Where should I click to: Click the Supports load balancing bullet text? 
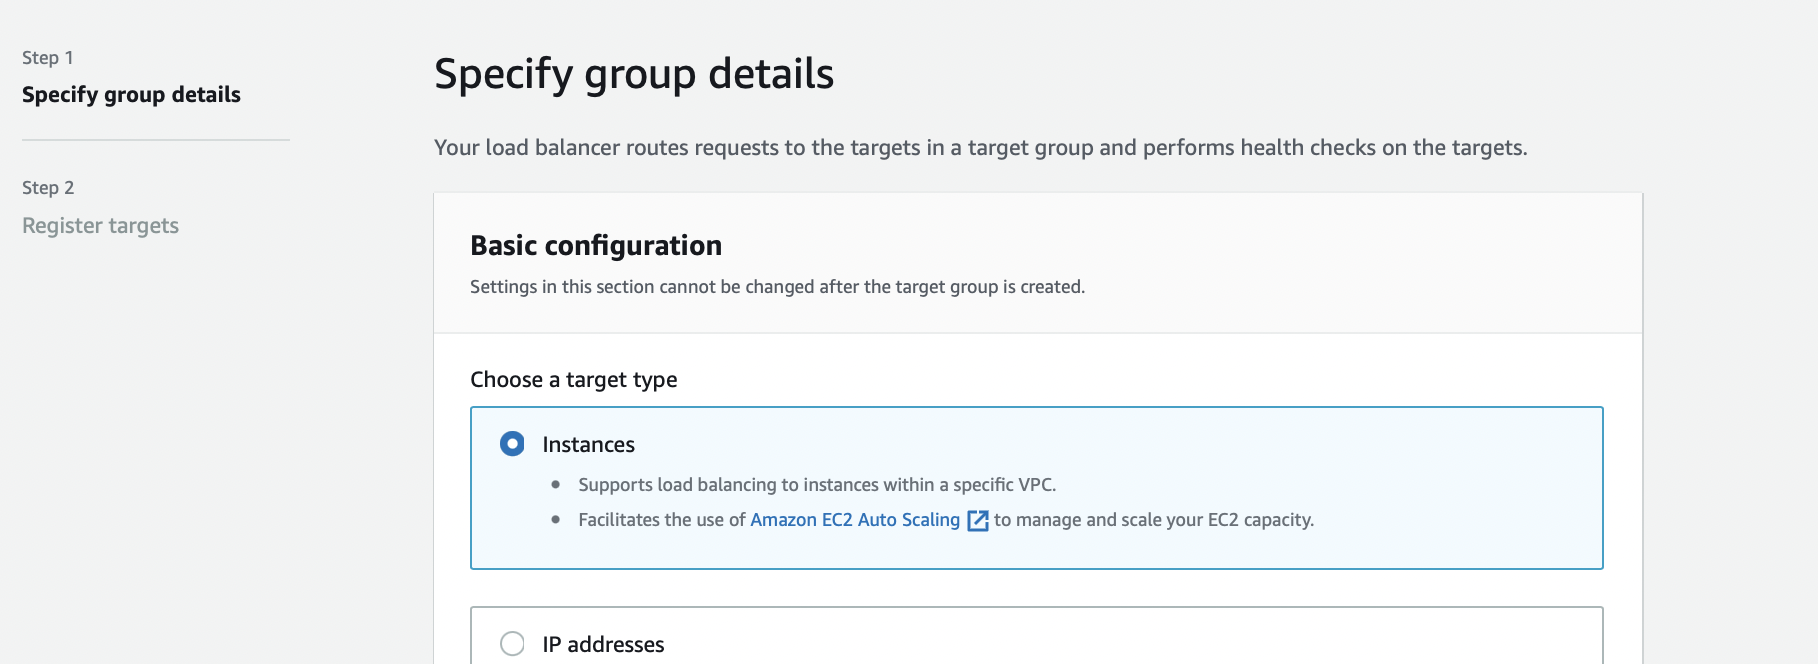point(817,485)
